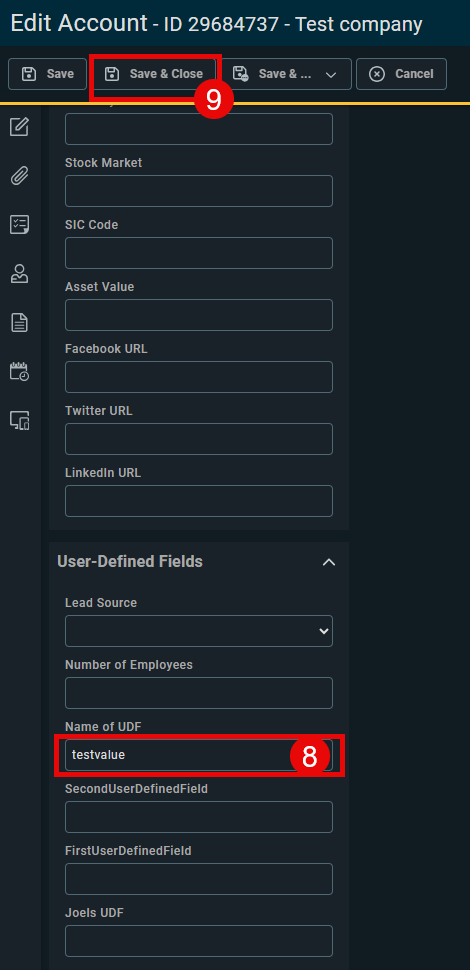This screenshot has width=470, height=970.
Task: Focus the SIC Code field
Action: 199,253
